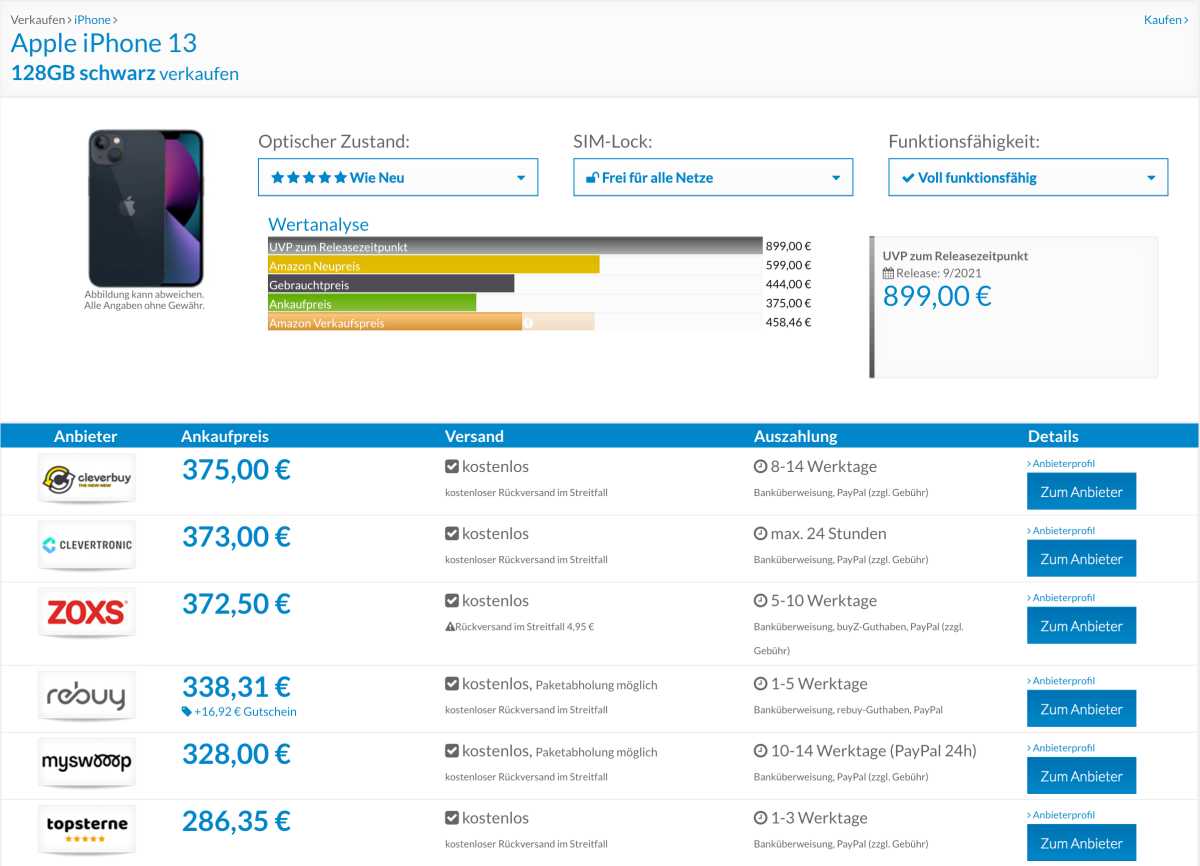1200x866 pixels.
Task: Open the Funktionsfähigkeit dropdown
Action: [1028, 177]
